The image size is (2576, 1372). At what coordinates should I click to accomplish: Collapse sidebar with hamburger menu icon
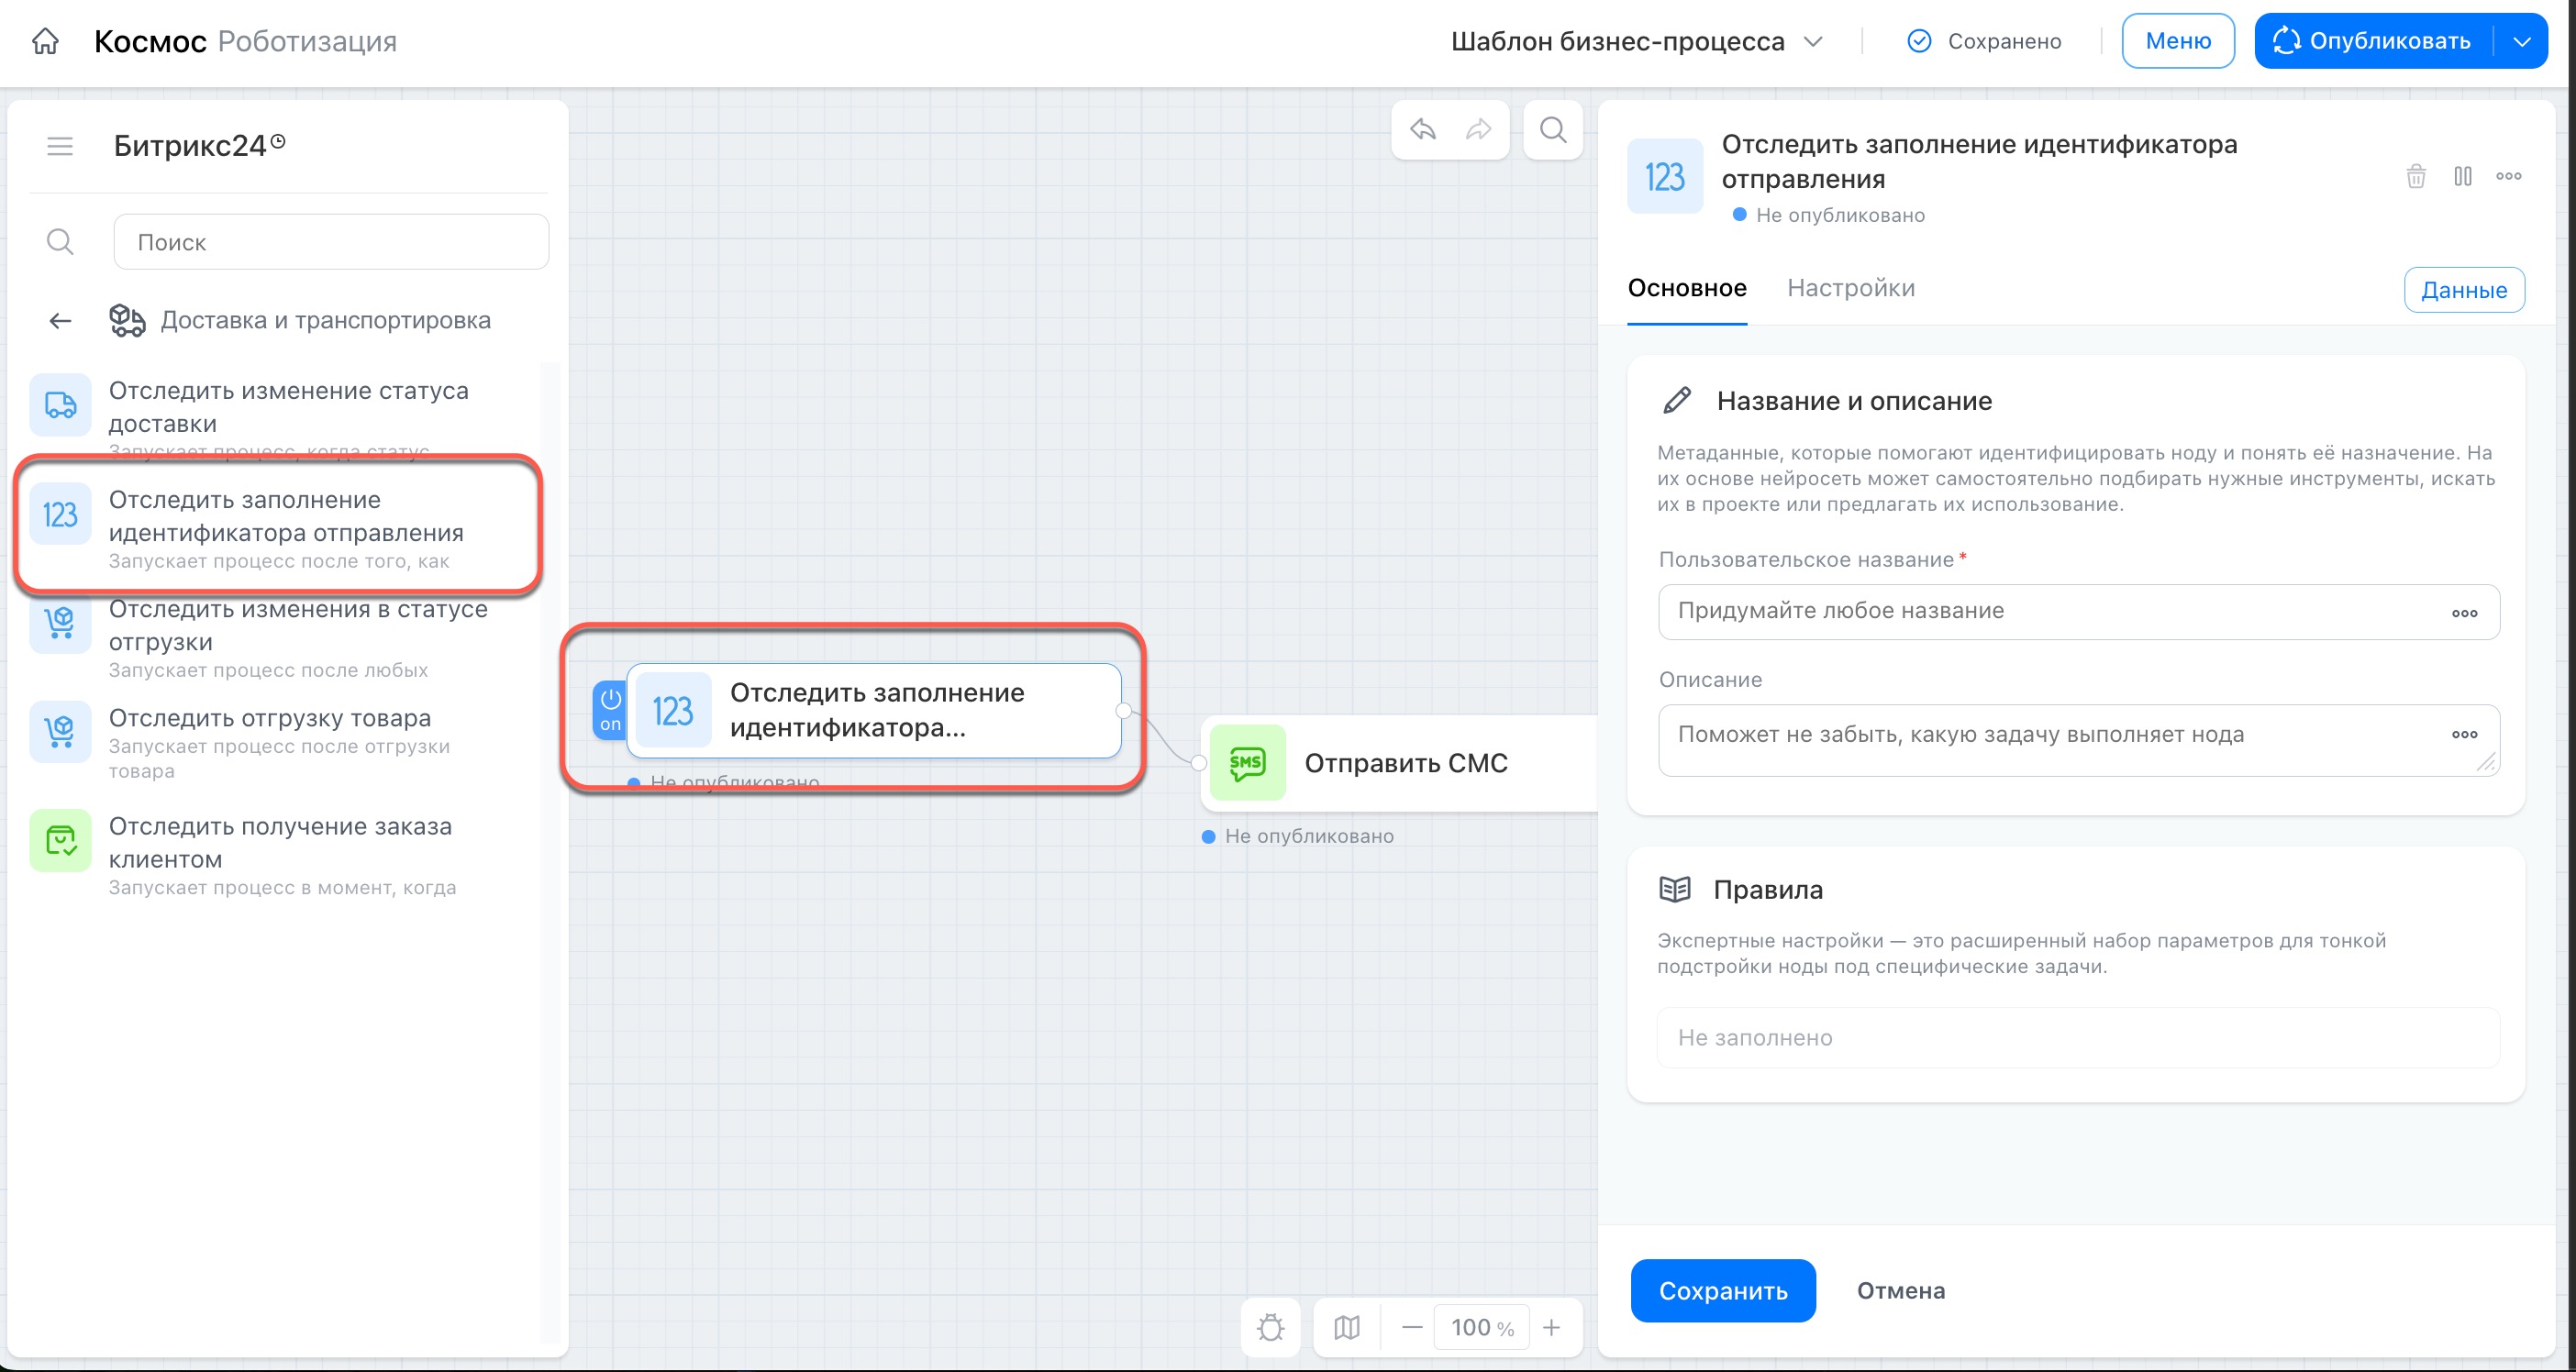click(60, 146)
